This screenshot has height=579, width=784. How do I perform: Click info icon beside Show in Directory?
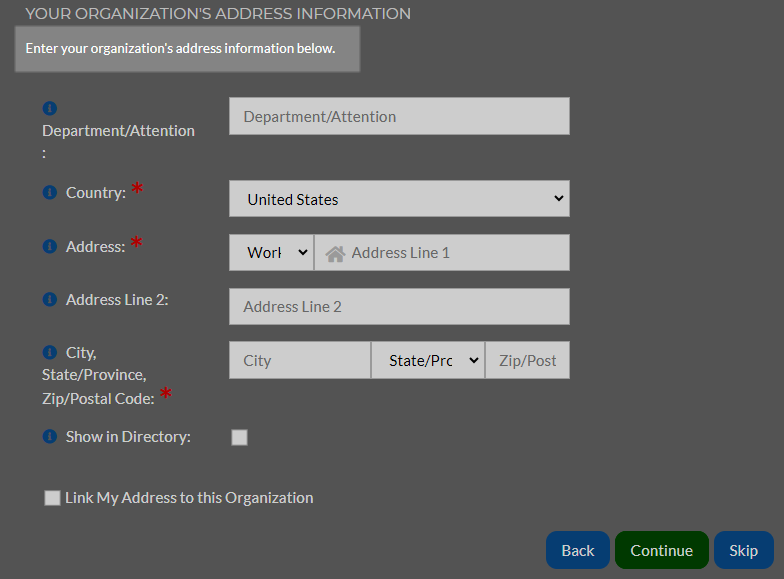(x=50, y=436)
